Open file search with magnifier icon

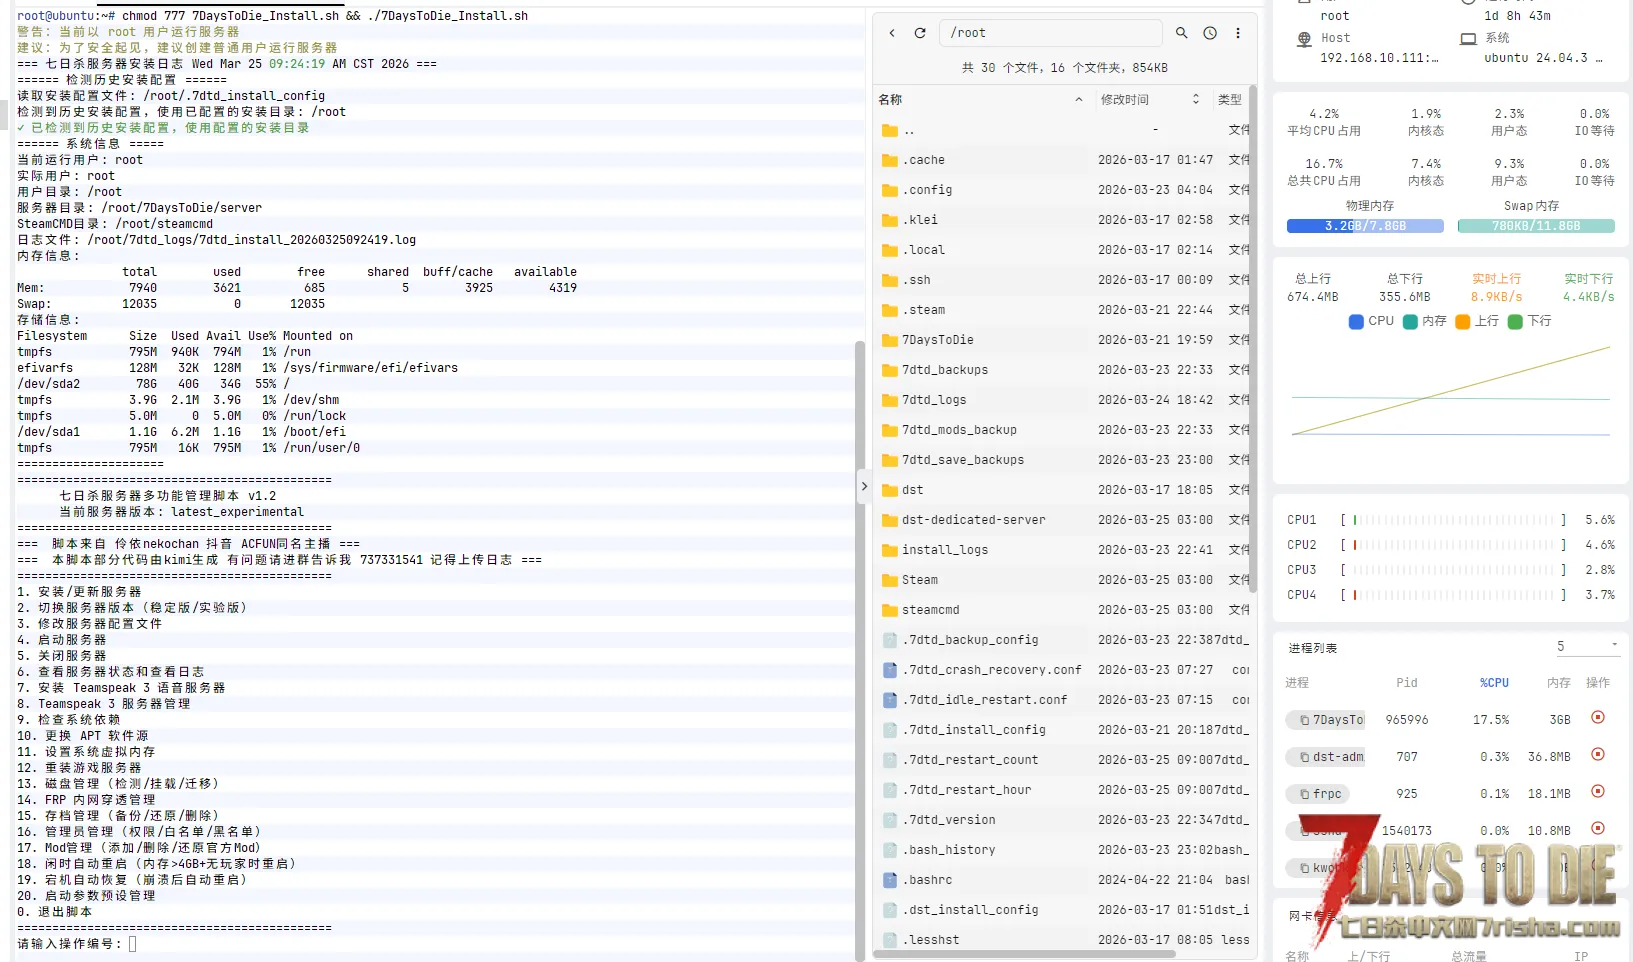click(1182, 33)
